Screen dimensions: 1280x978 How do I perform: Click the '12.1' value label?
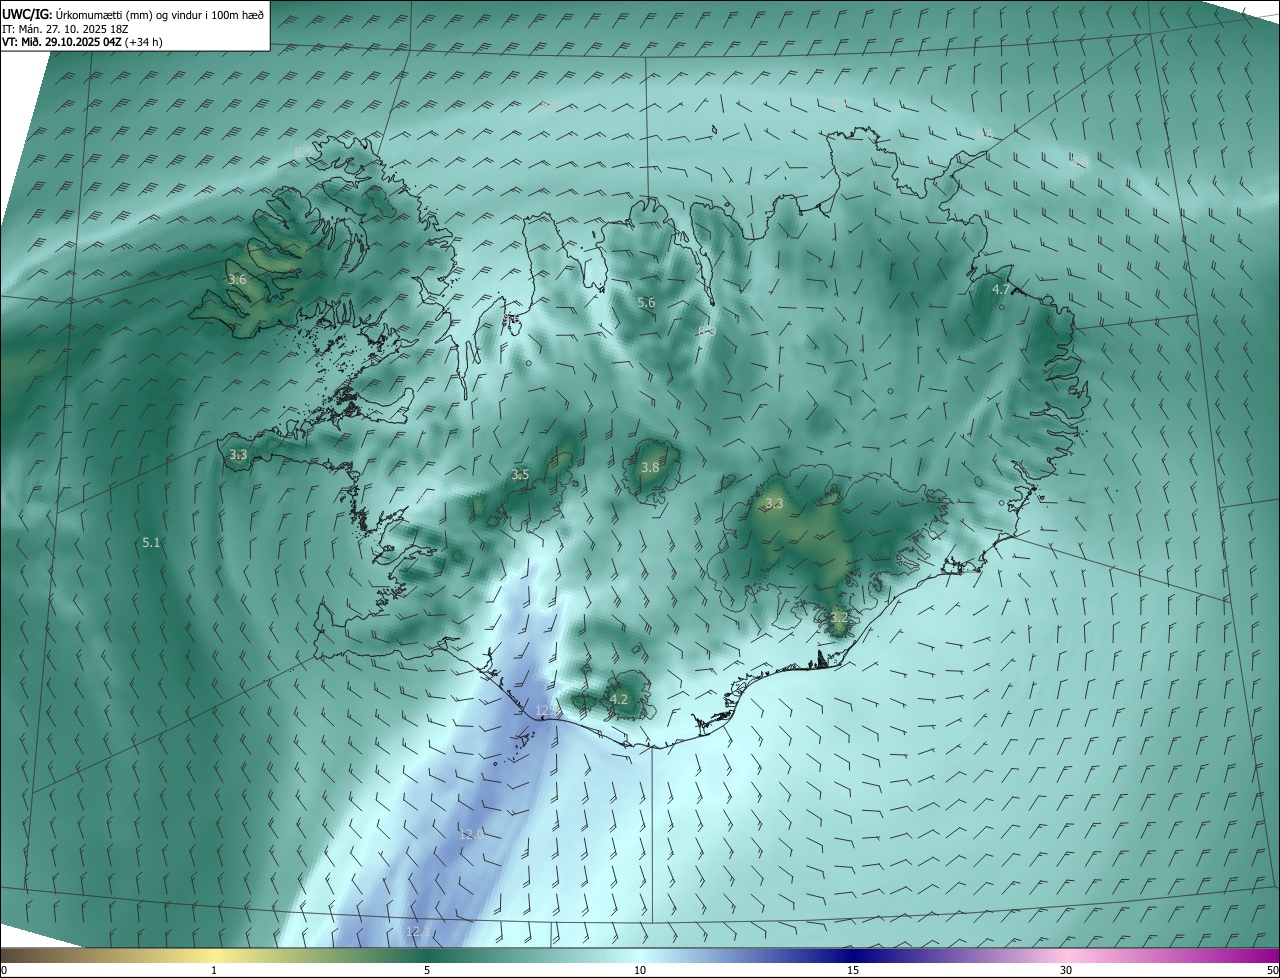coord(417,932)
